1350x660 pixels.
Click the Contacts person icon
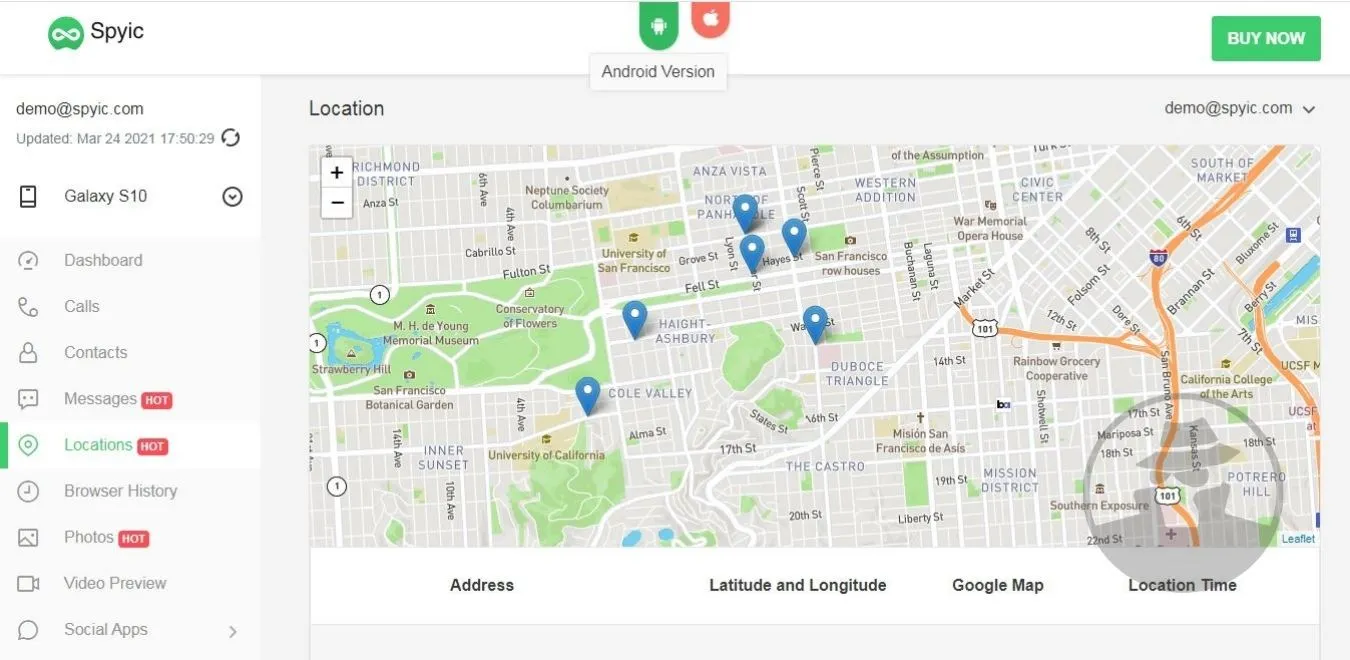tap(28, 353)
